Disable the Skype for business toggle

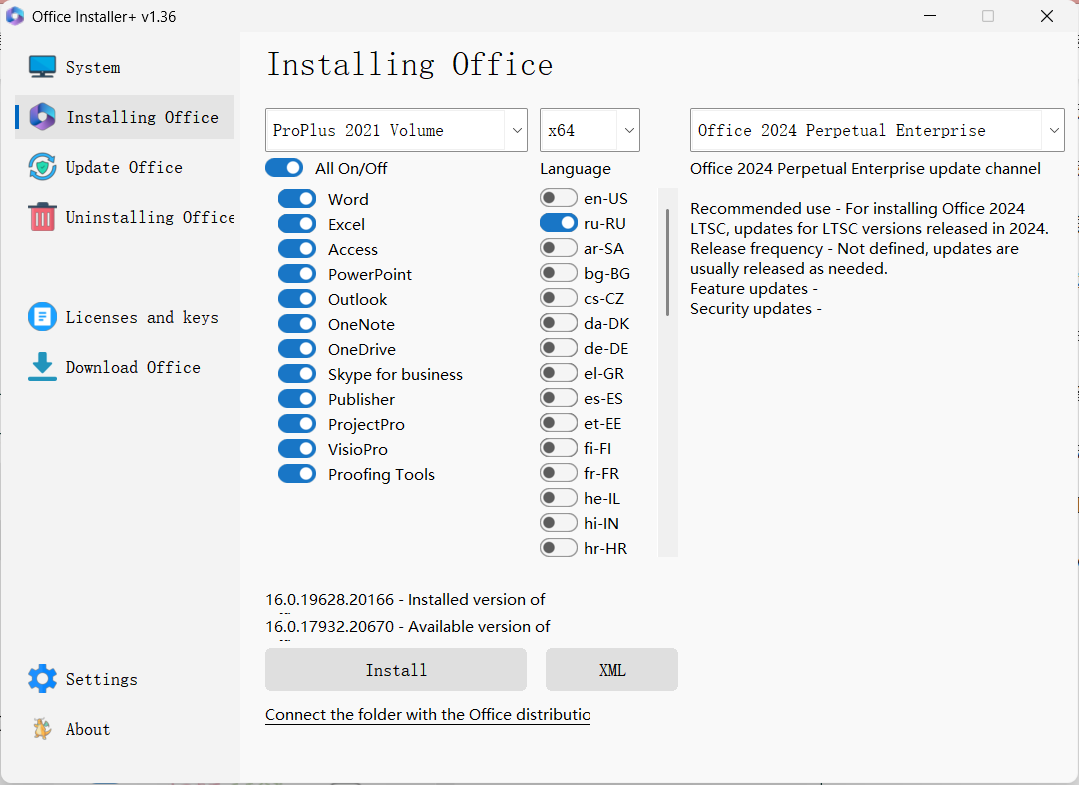[297, 374]
